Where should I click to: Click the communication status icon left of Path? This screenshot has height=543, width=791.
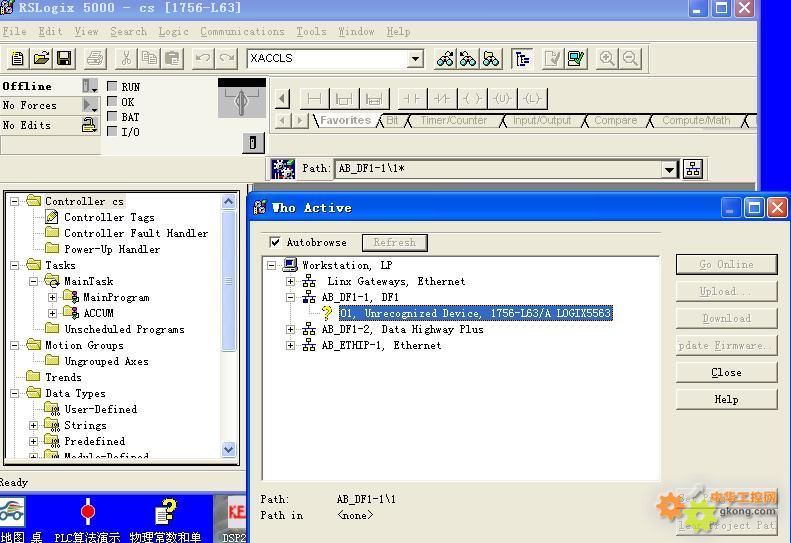tap(283, 169)
